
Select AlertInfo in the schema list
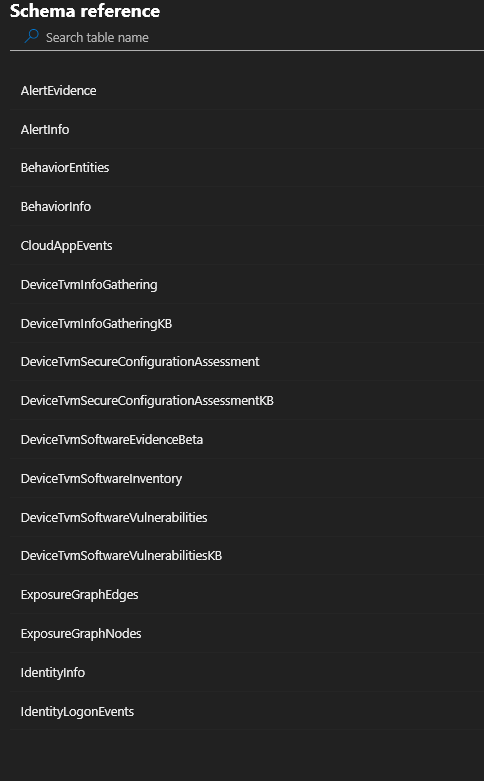point(247,129)
